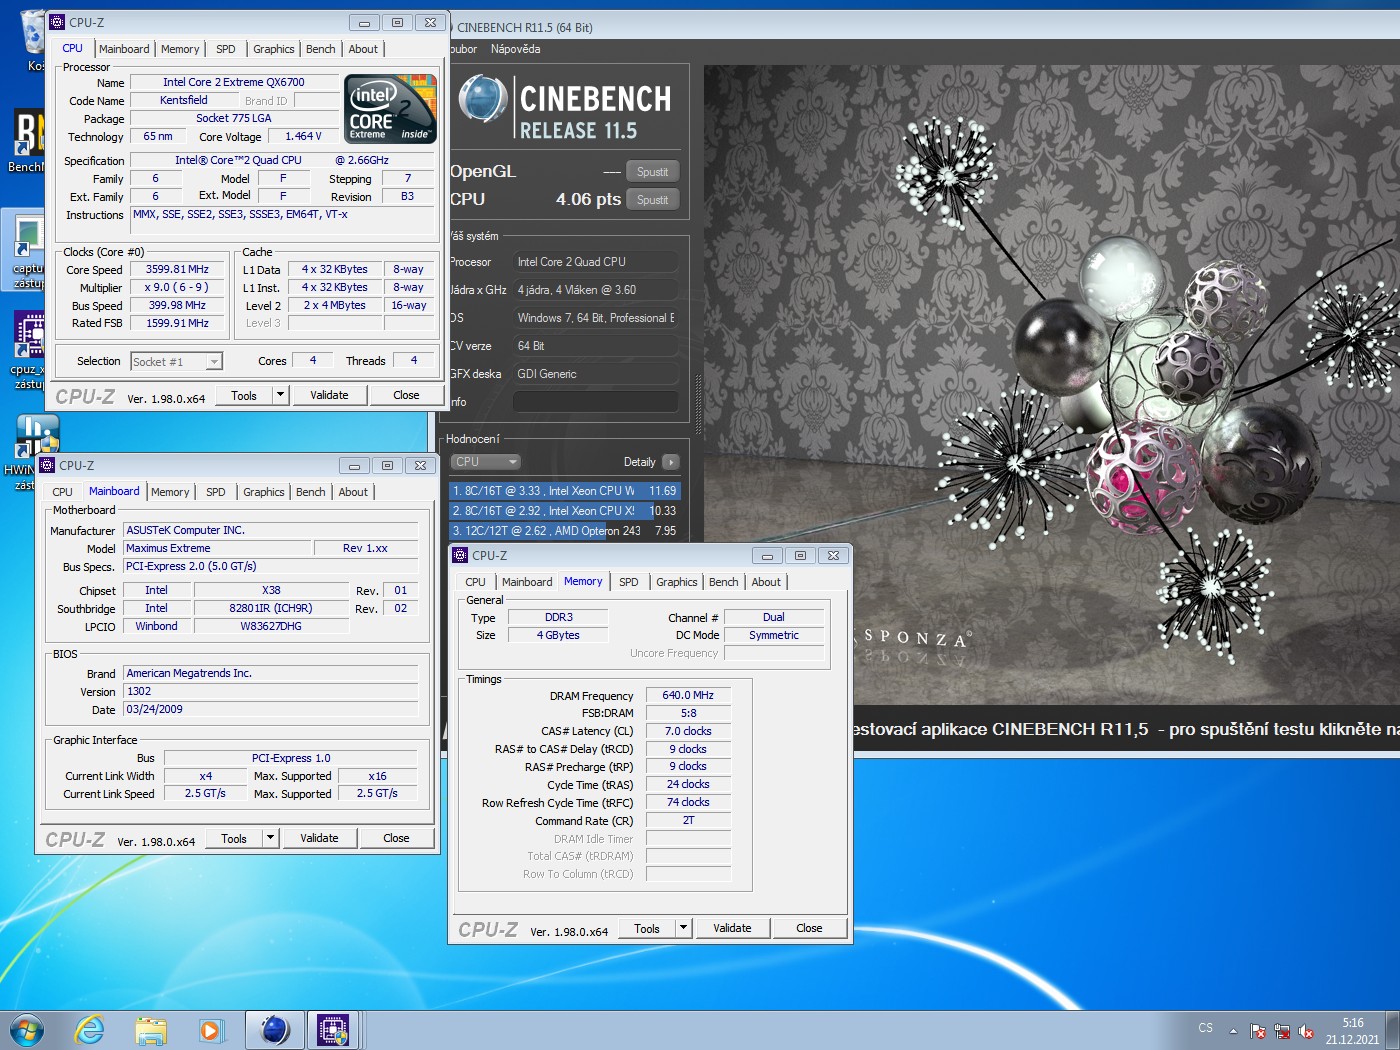Click the CPU-Z title icon in the Mainboard window

[47, 465]
